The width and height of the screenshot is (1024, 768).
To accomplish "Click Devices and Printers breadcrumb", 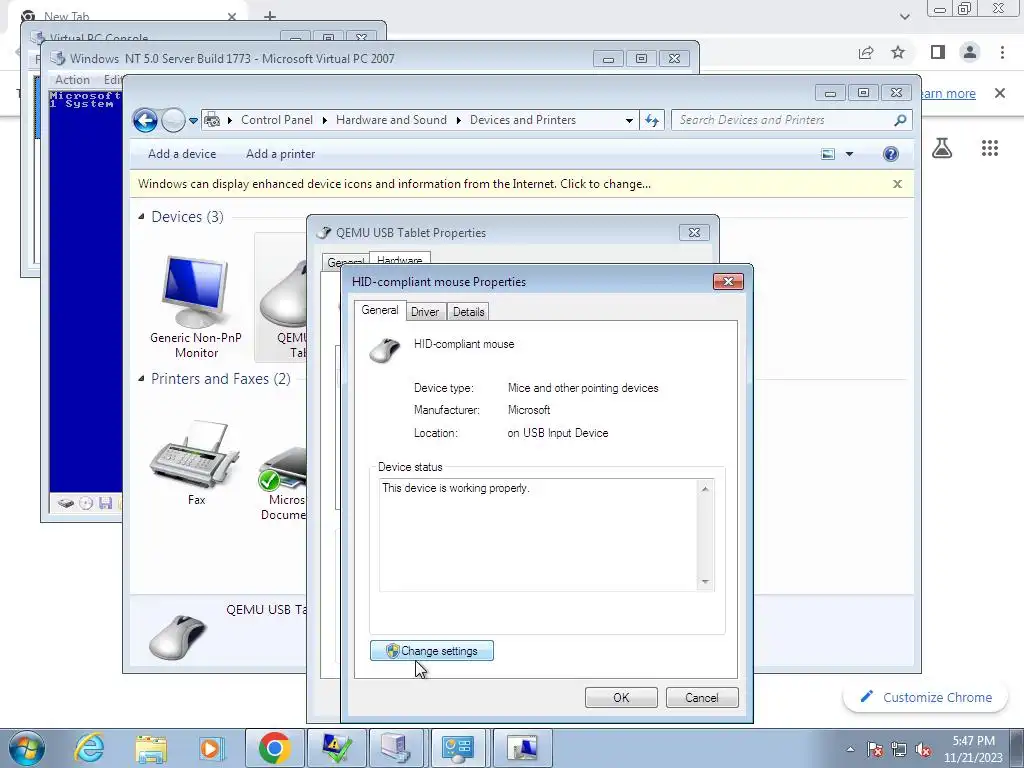I will click(523, 120).
